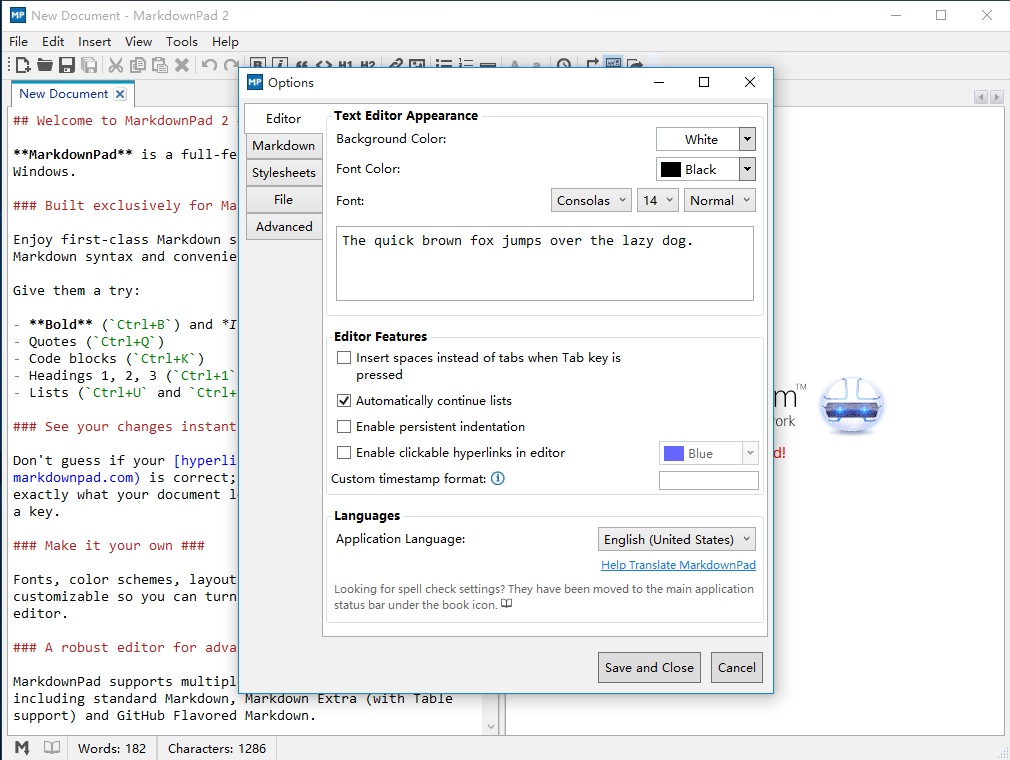This screenshot has width=1010, height=760.
Task: Enable Insert spaces instead of tabs checkbox
Action: [x=344, y=358]
